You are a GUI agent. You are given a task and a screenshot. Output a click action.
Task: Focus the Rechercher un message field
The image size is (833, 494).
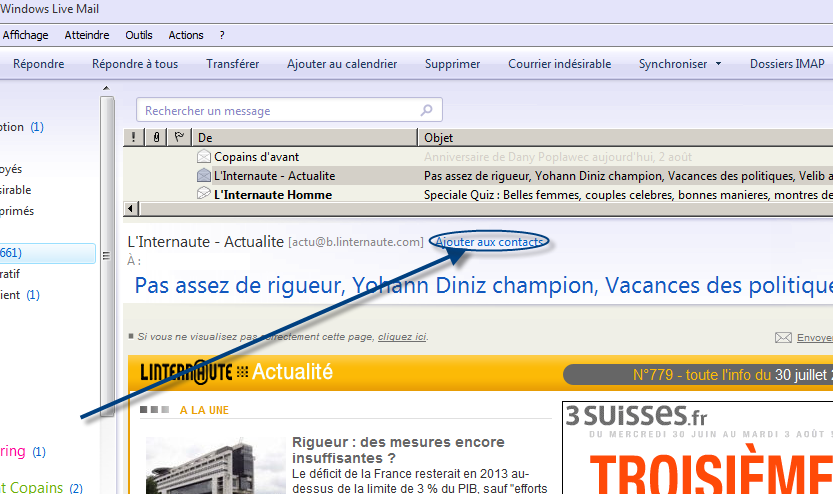click(289, 110)
